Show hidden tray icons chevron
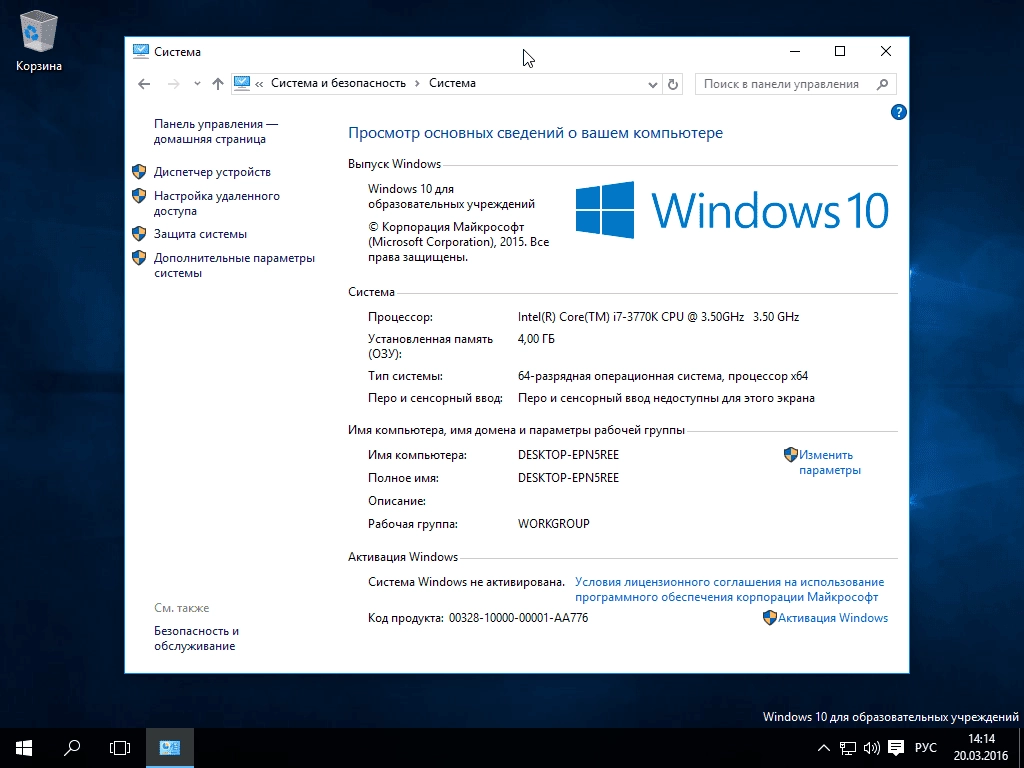This screenshot has height=768, width=1024. click(824, 748)
